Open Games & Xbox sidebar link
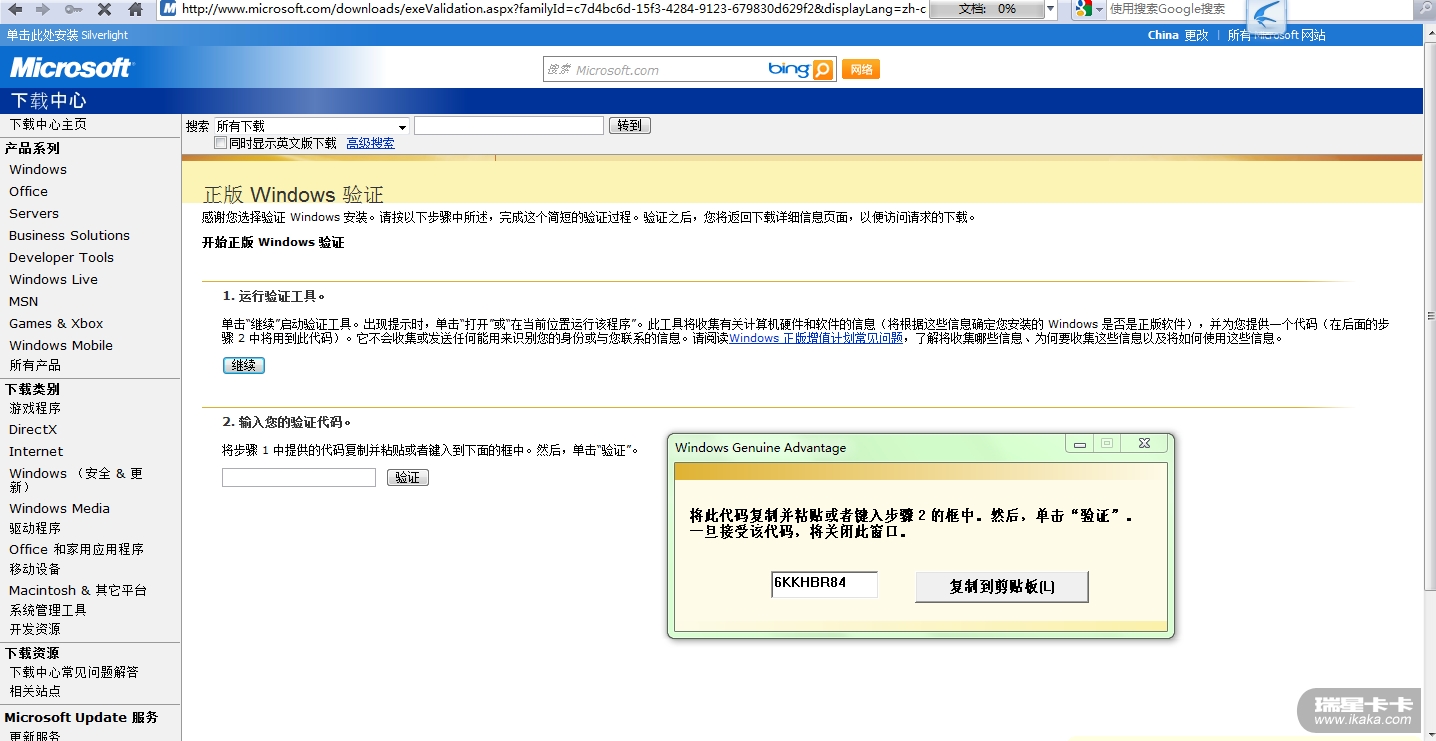 coord(56,323)
